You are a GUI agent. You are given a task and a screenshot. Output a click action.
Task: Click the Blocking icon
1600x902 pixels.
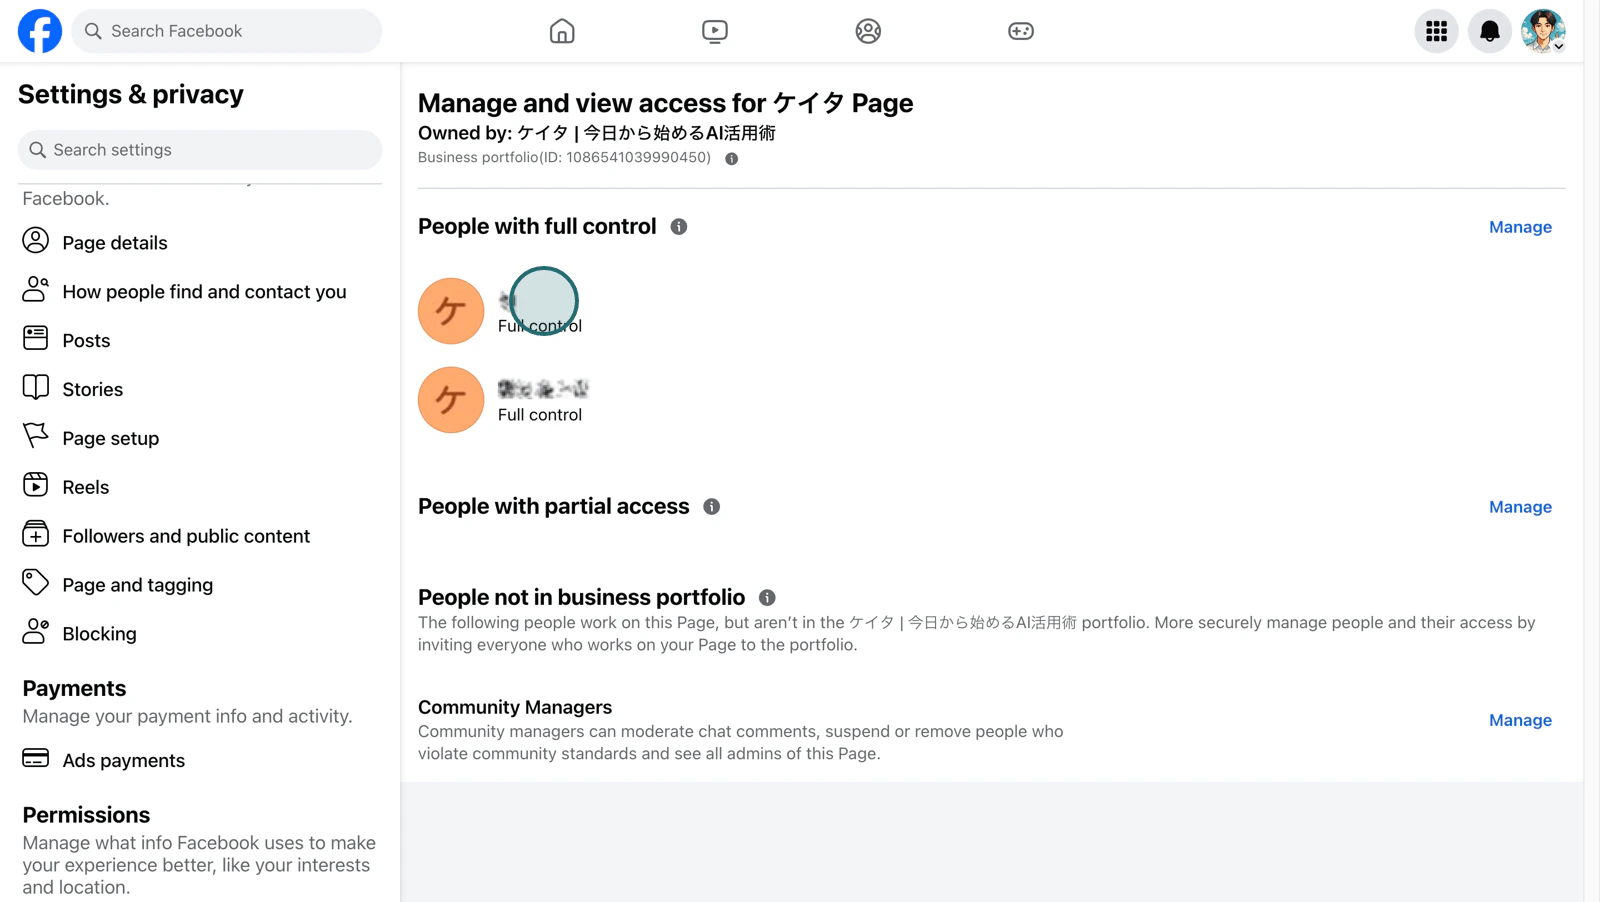point(36,631)
